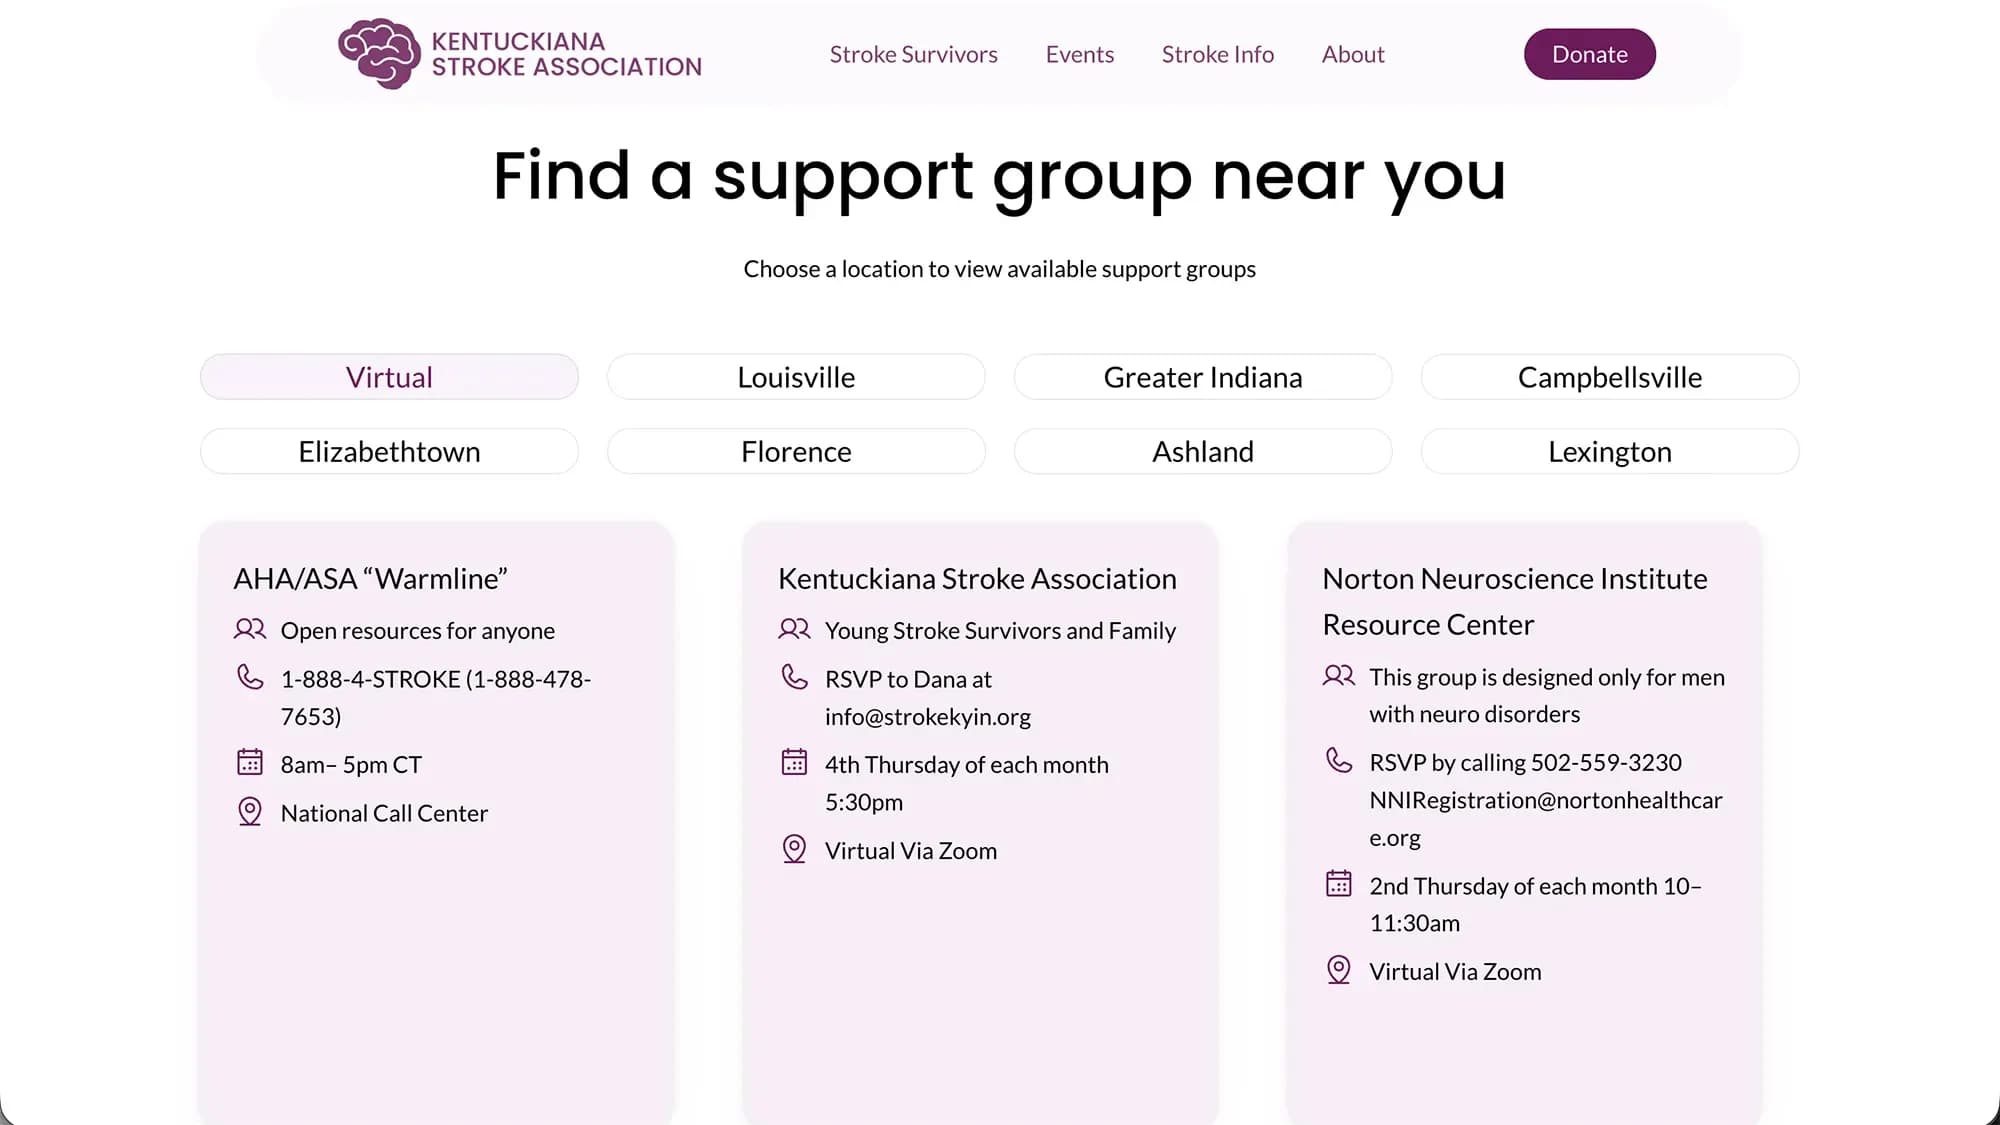This screenshot has height=1125, width=2000.
Task: Click the people icon in Norton Neuroscience card
Action: click(x=1339, y=675)
